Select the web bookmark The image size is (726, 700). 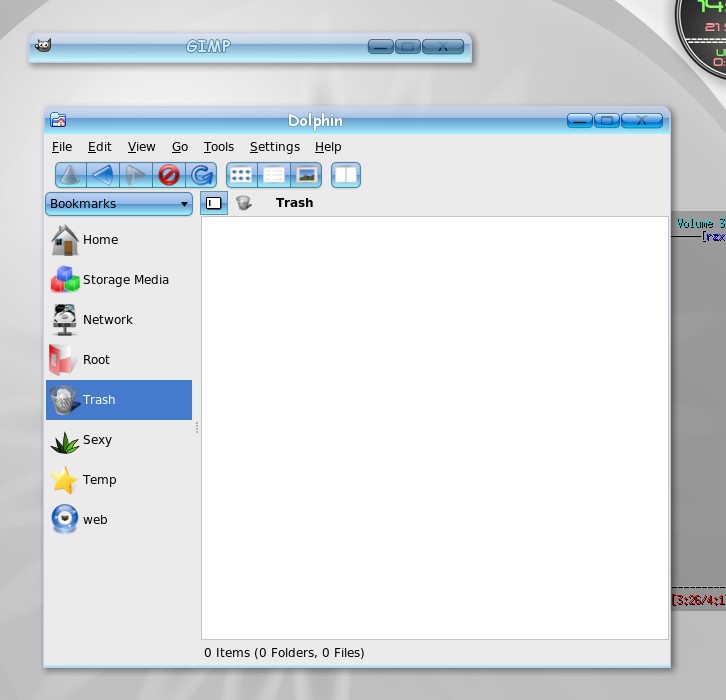tap(119, 519)
